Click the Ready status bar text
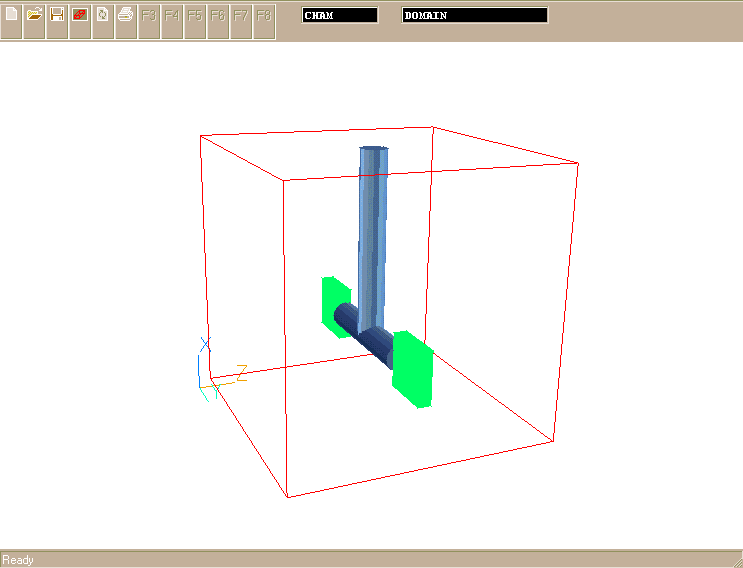Screen dimensions: 743x568 click(18, 560)
